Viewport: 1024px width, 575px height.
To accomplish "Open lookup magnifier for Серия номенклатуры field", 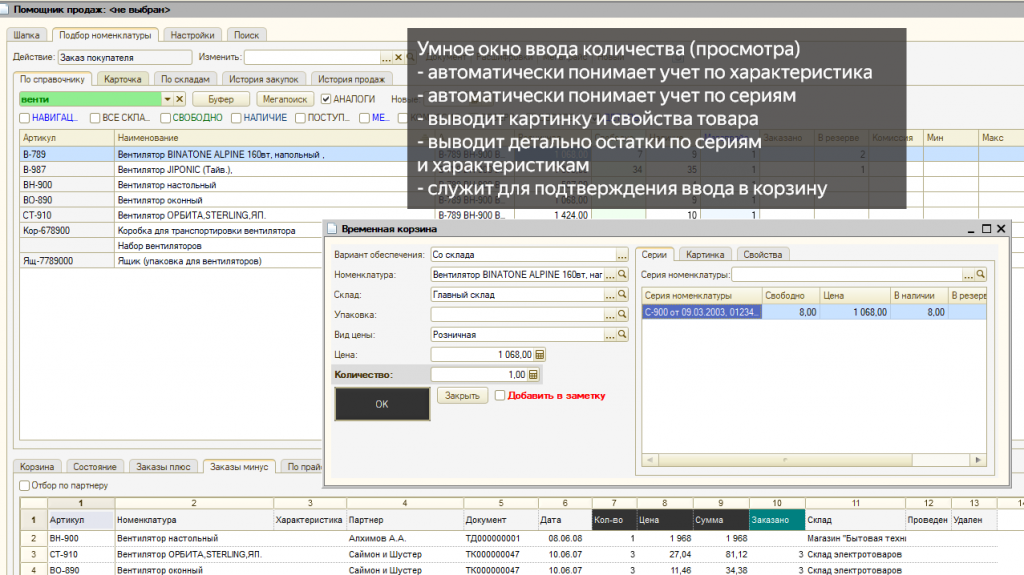I will pos(980,275).
